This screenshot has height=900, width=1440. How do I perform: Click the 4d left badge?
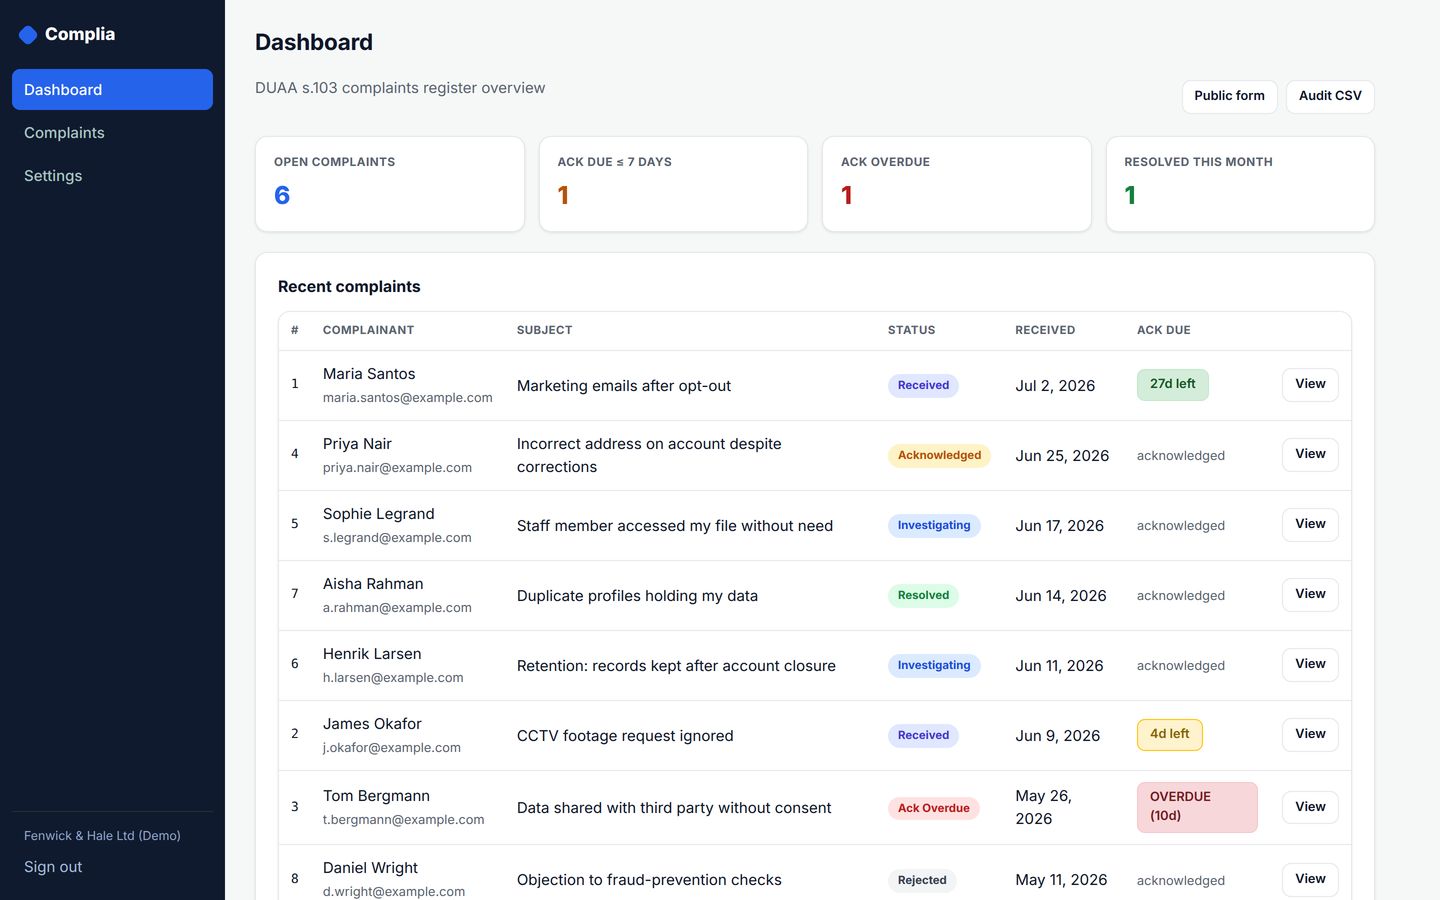[x=1169, y=735]
